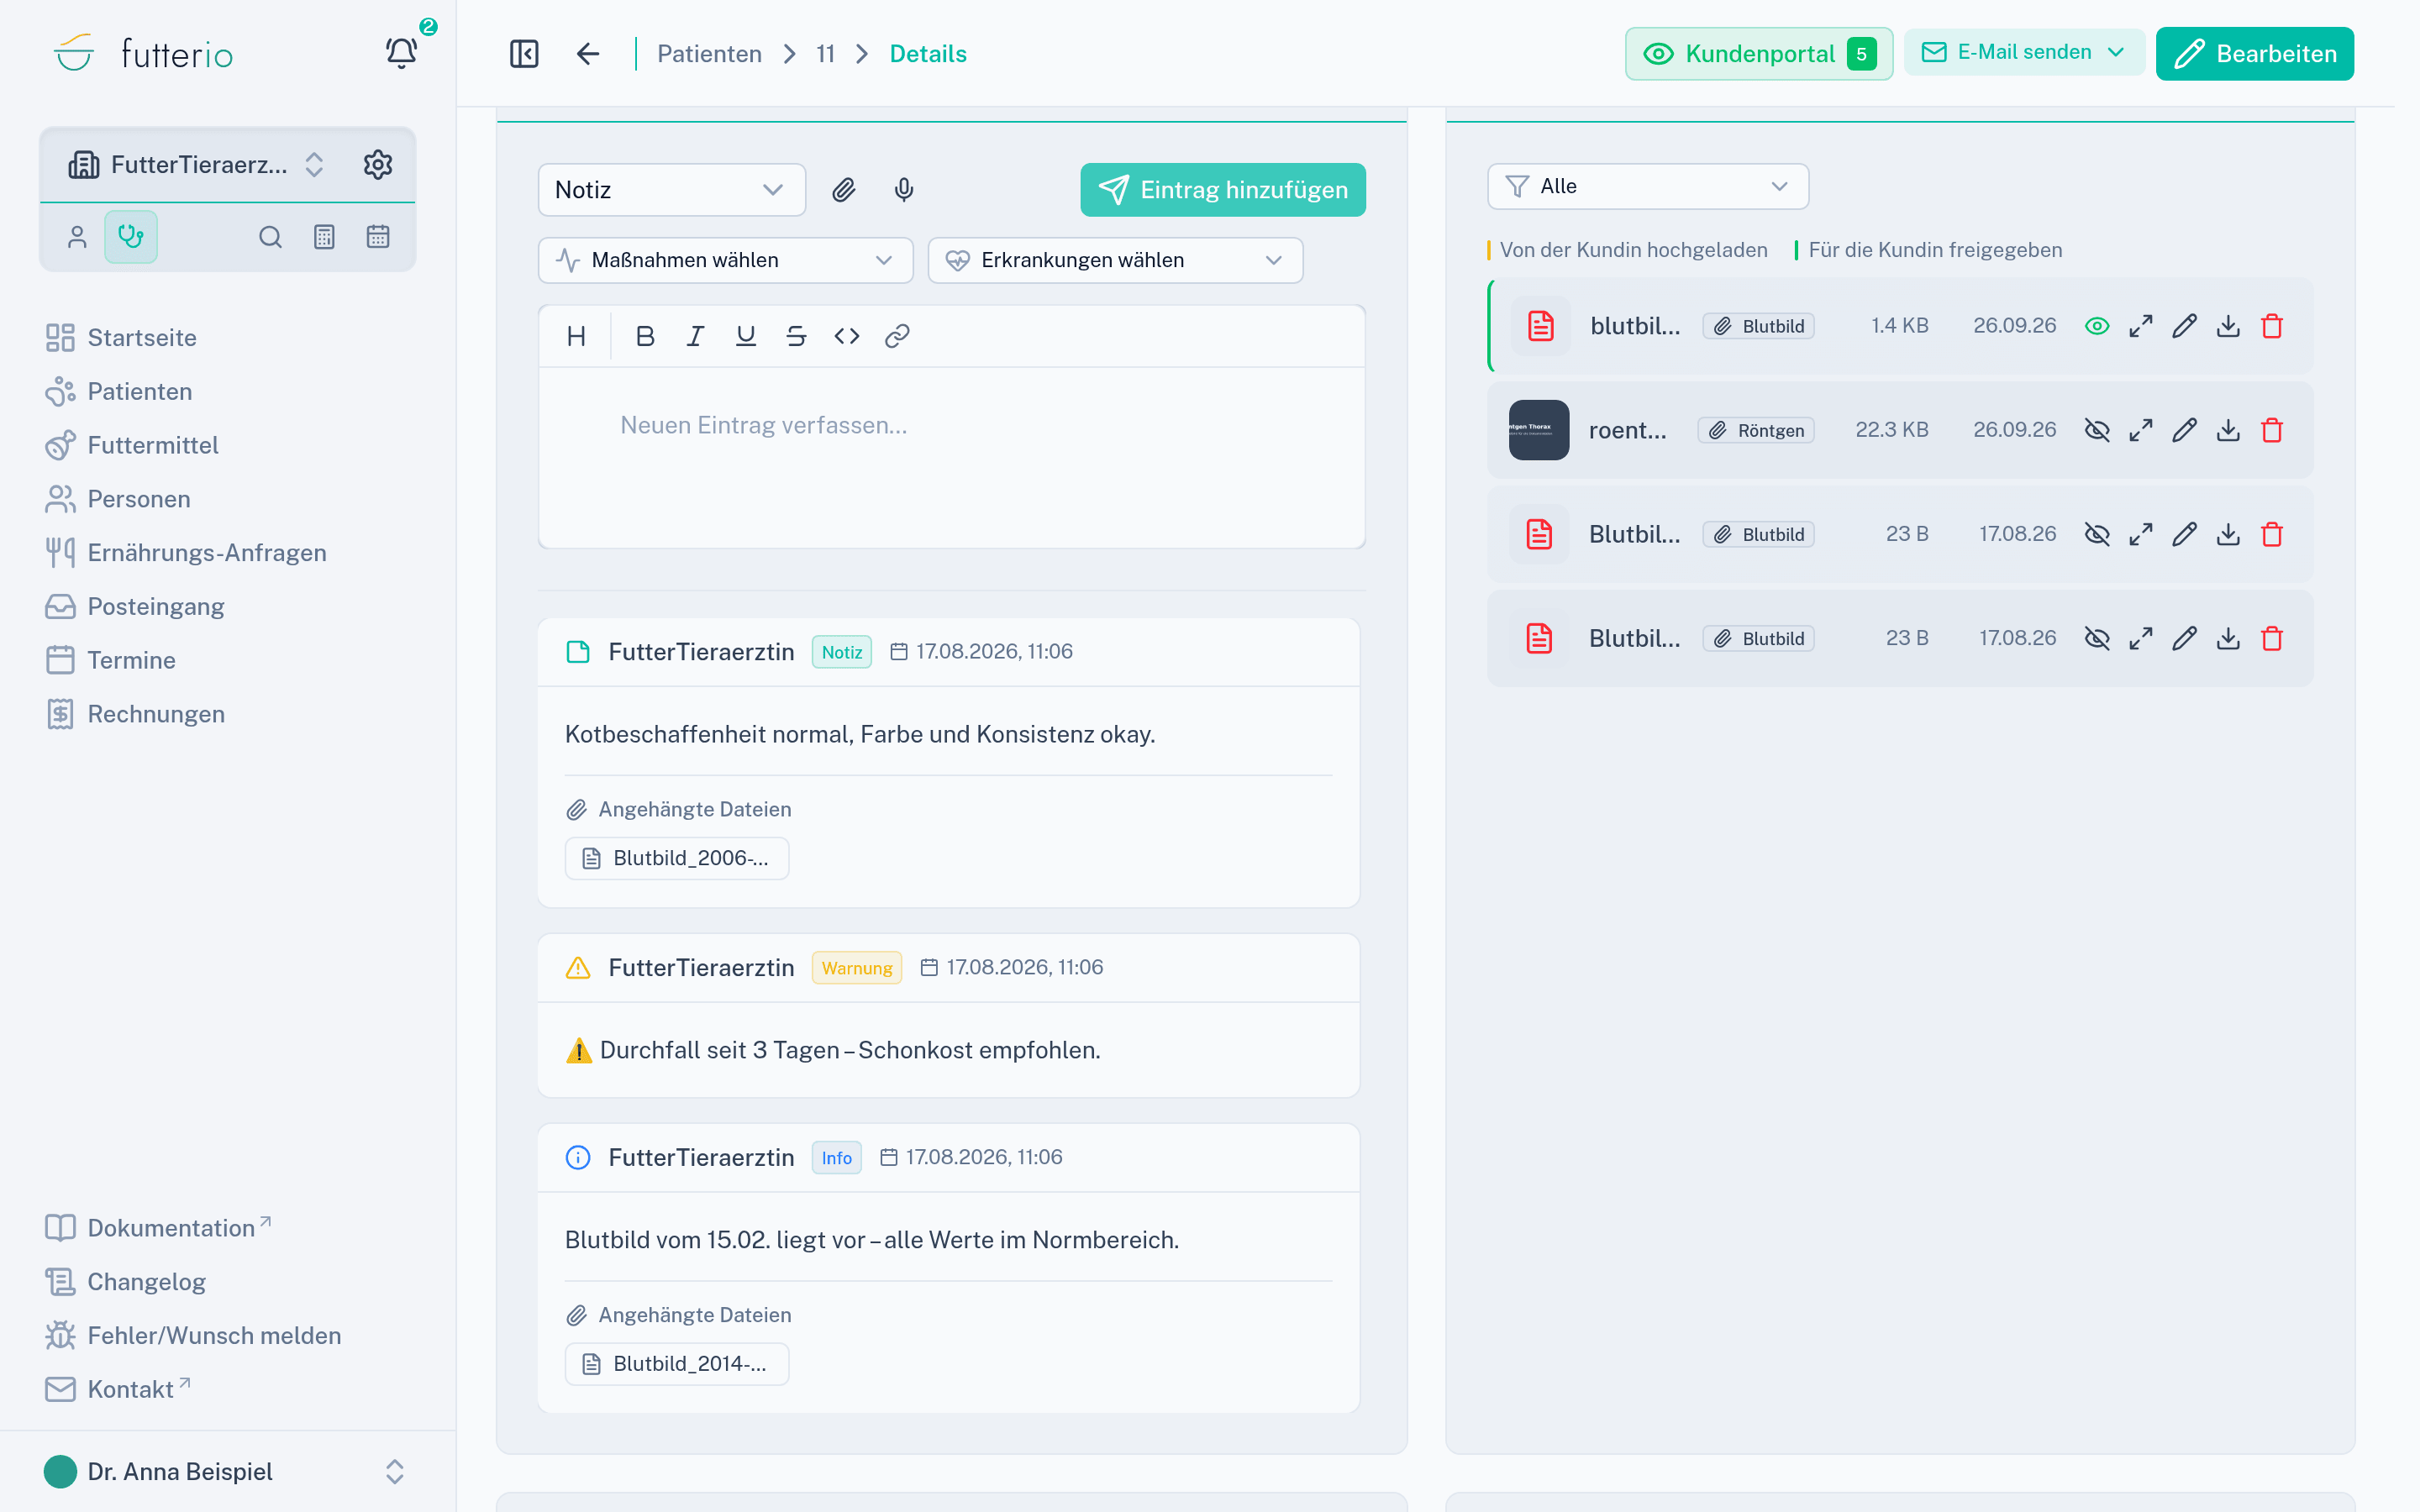Click the Eintrag hinzufügen button

click(1223, 190)
